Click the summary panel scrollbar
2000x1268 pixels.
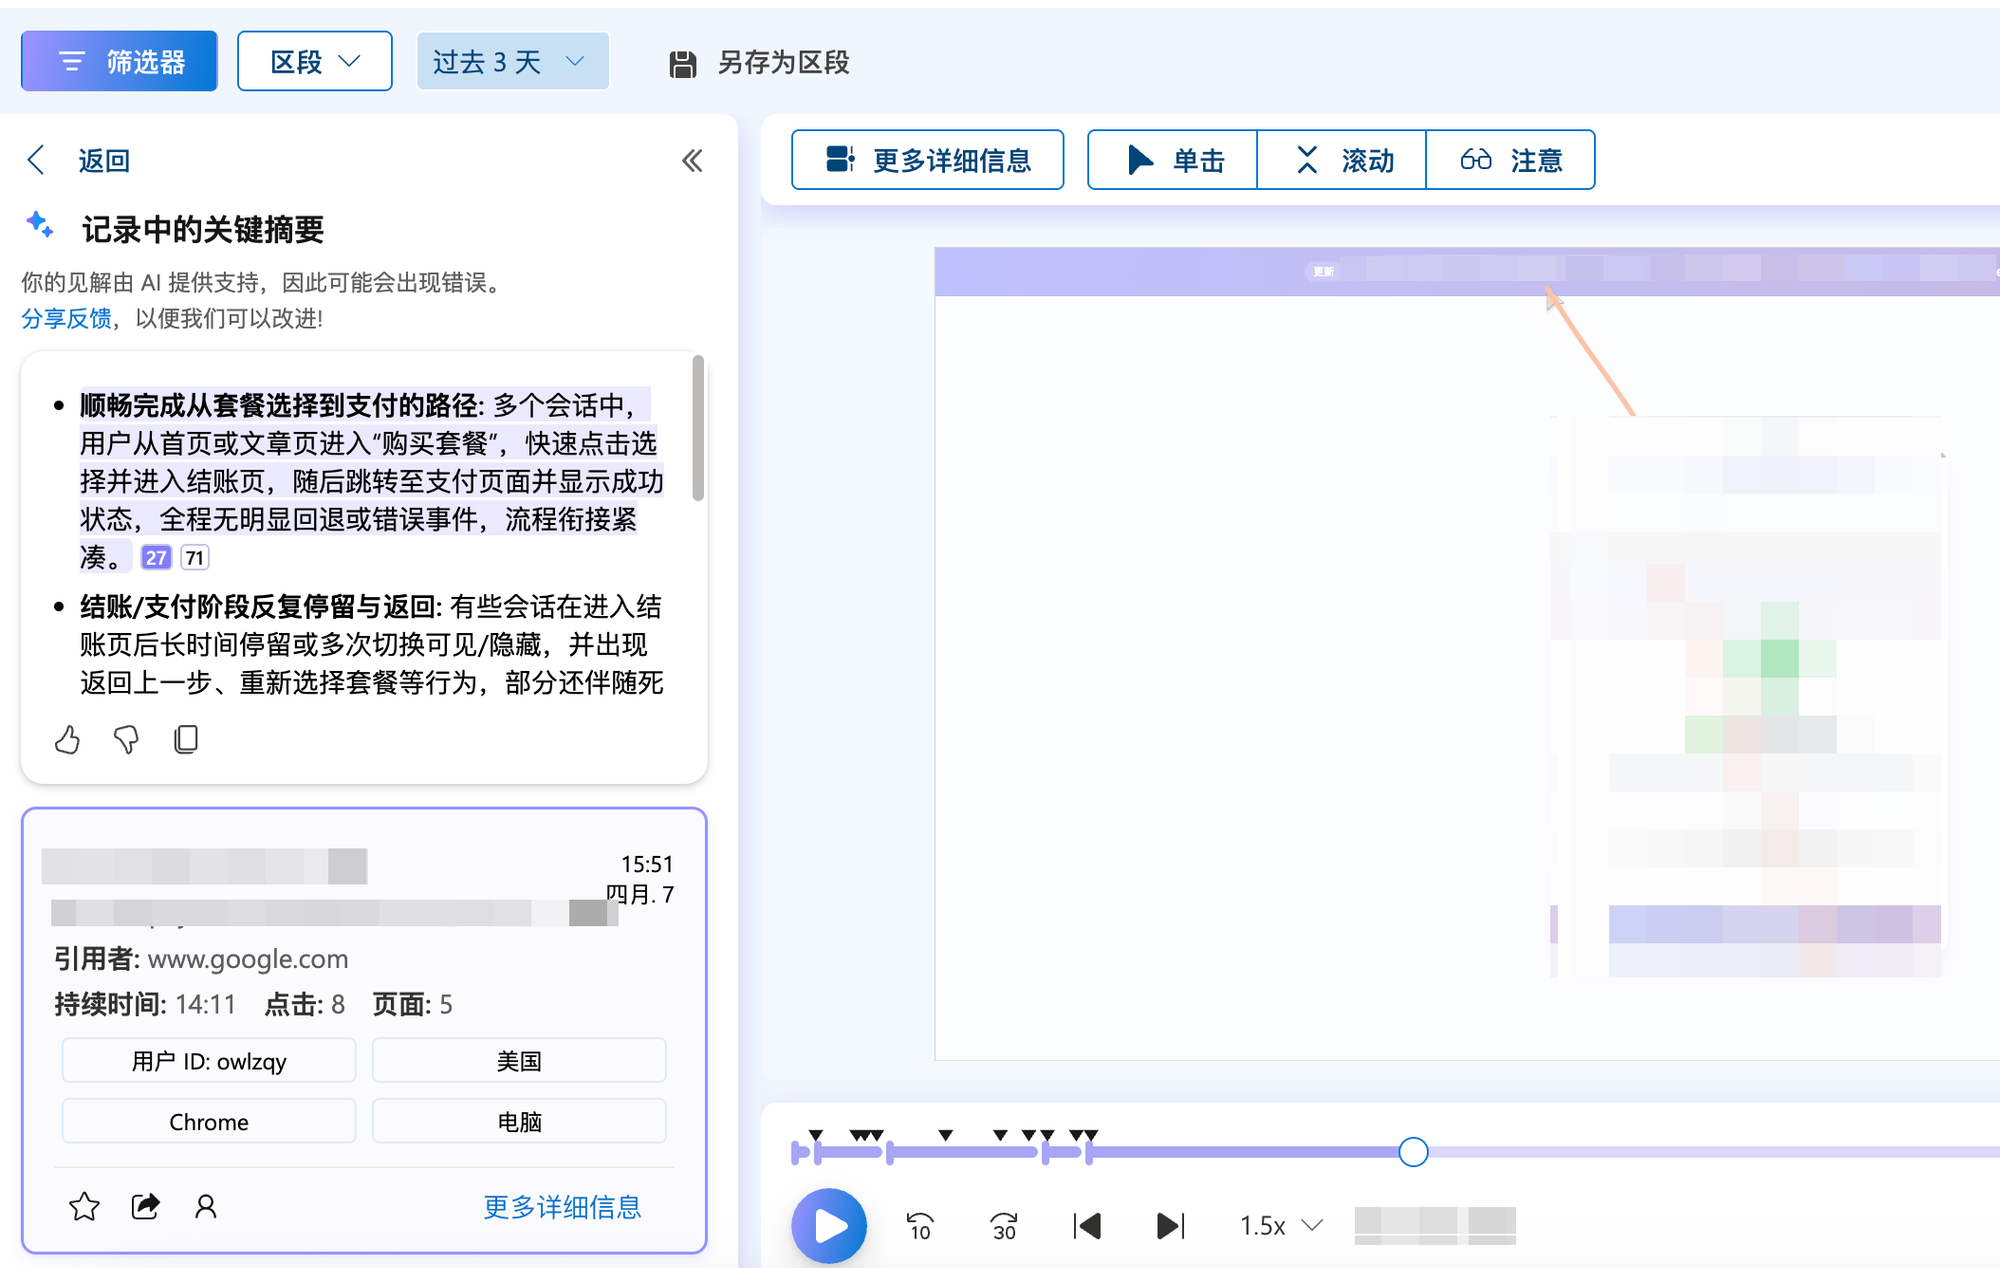click(698, 428)
